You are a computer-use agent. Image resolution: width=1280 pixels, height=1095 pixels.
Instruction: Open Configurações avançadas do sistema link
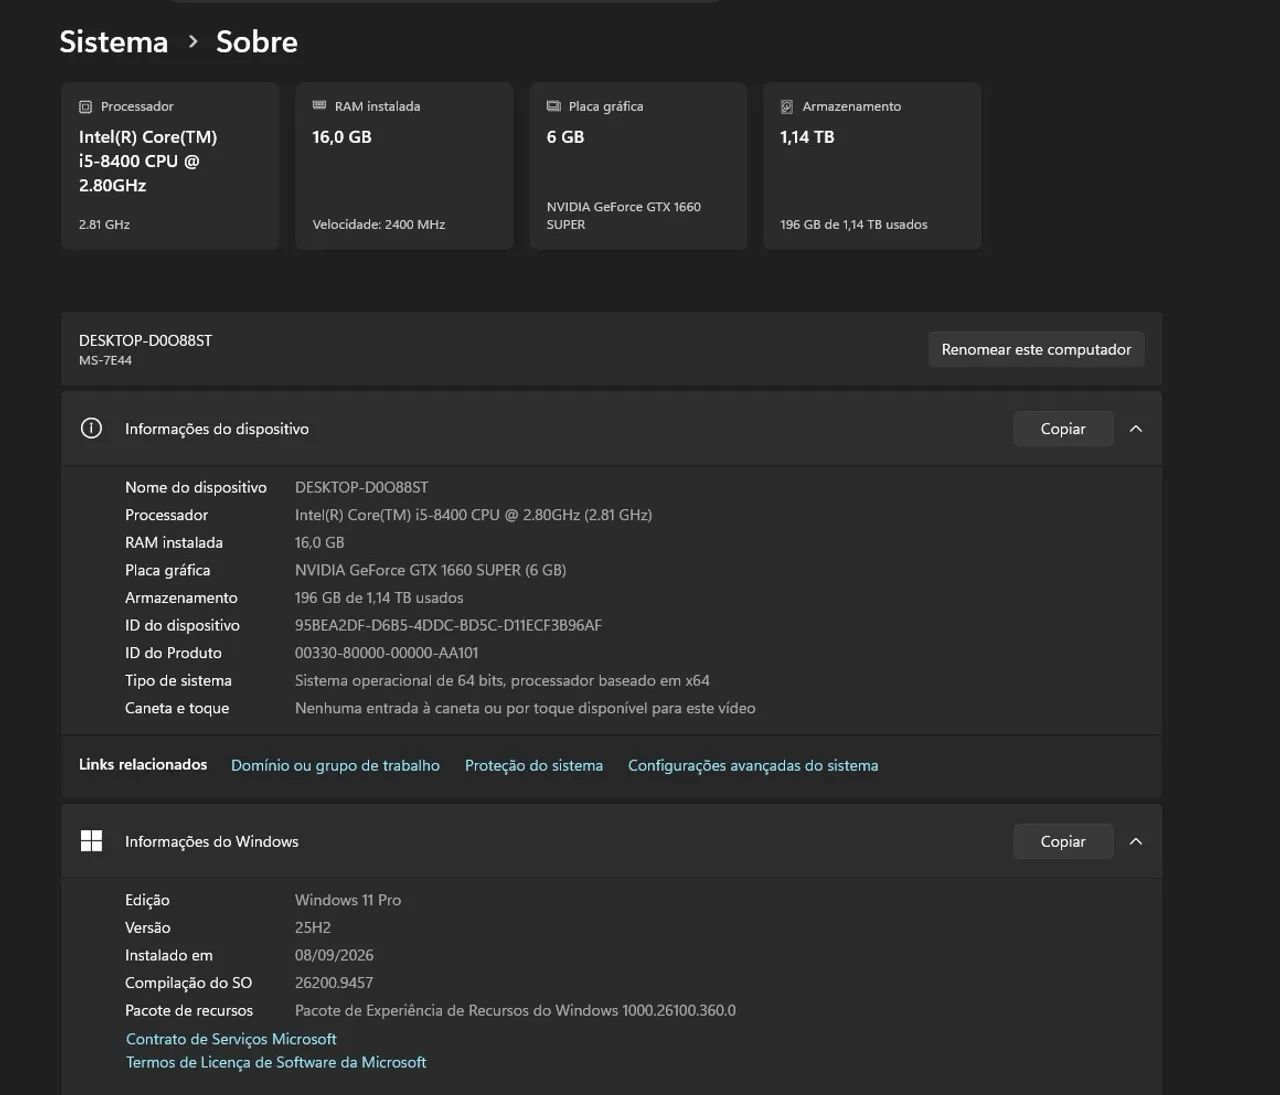tap(753, 765)
